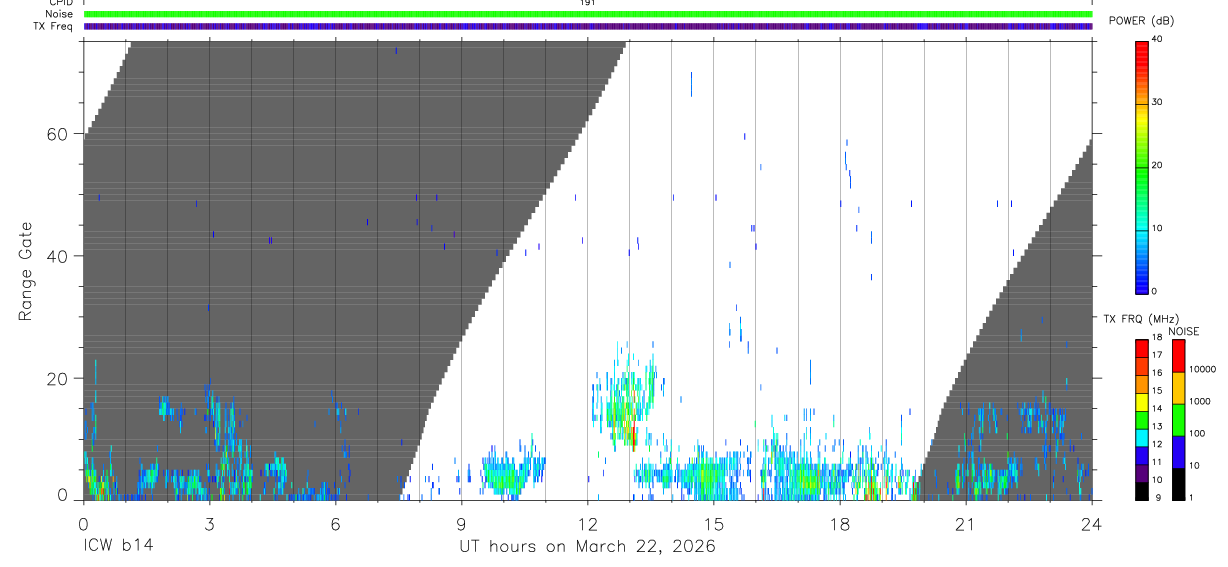Click the 15 MHz tick label
This screenshot has width=1228, height=567.
(x=1156, y=391)
